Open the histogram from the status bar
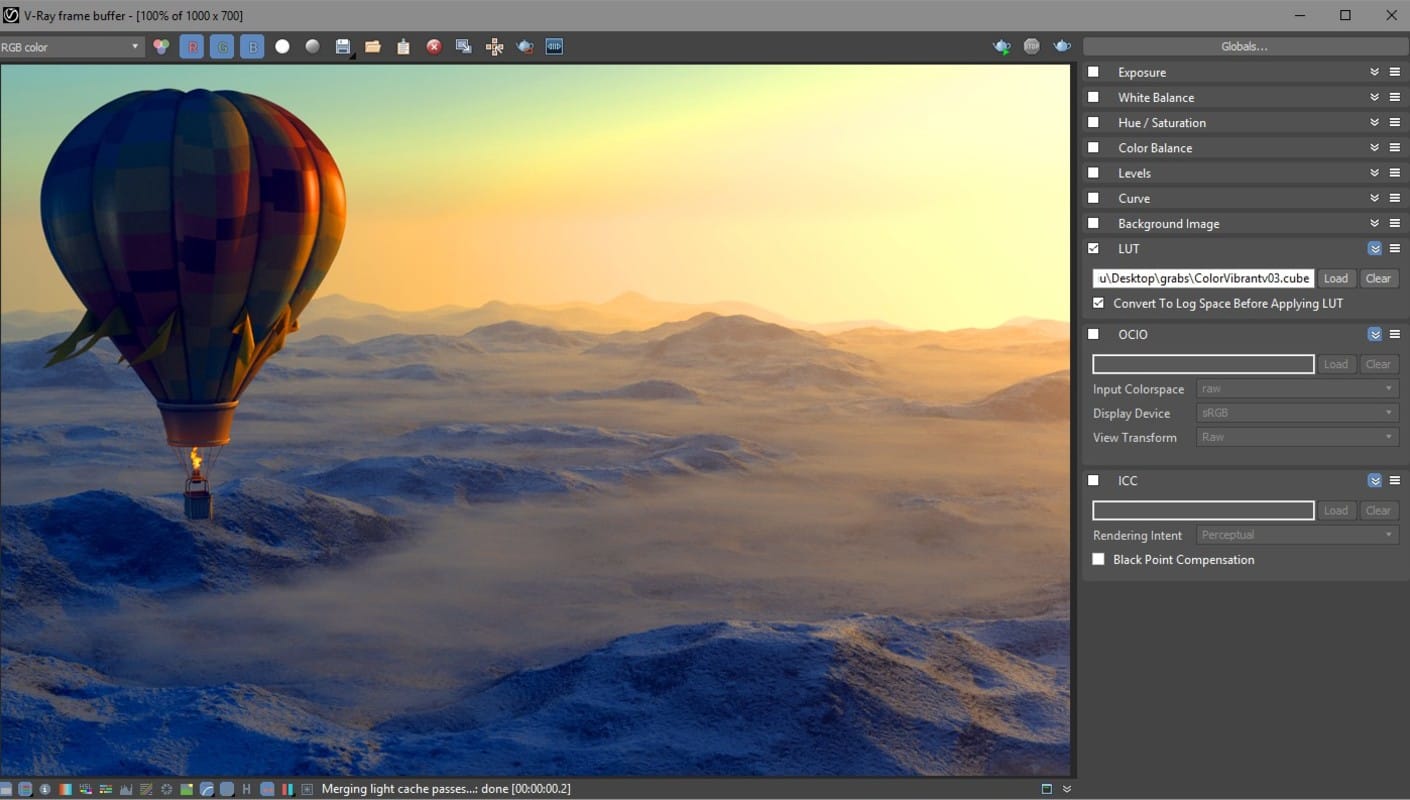Screen dimensions: 1410x800 click(125, 789)
